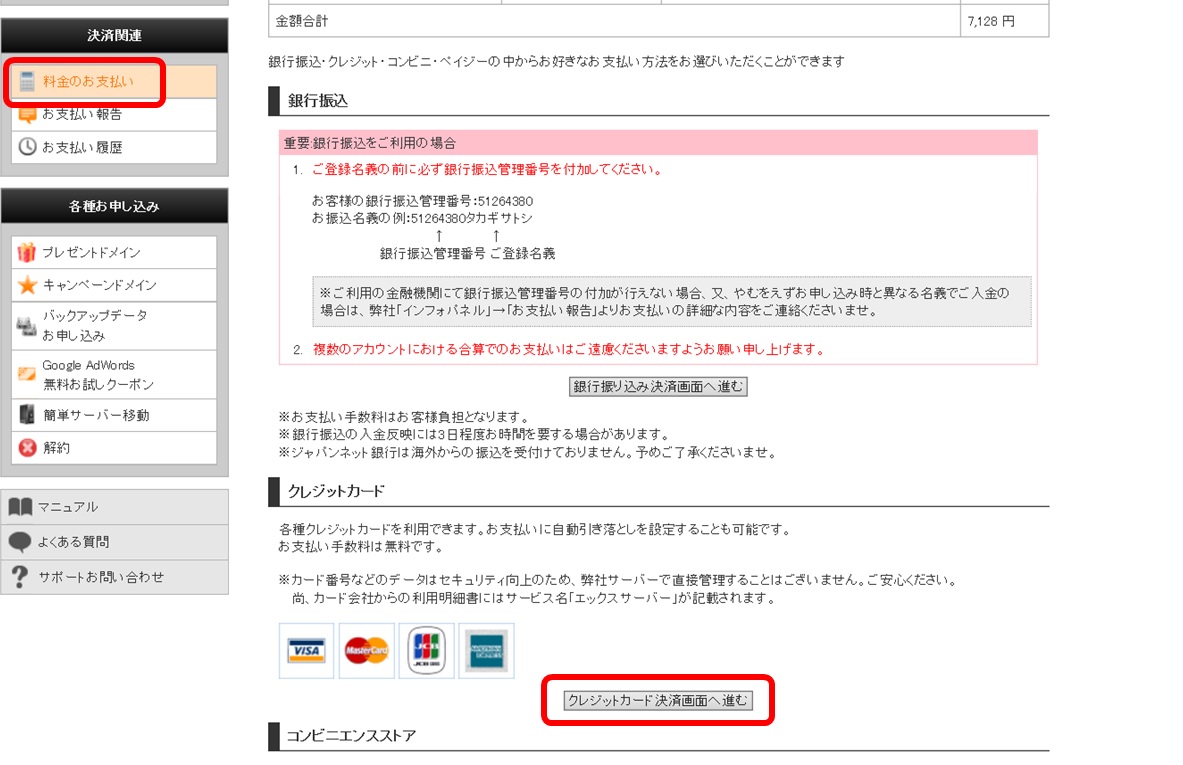Screen dimensions: 1183x765
Task: Click the star icon for キャンペーンドメイン
Action: [x=27, y=285]
